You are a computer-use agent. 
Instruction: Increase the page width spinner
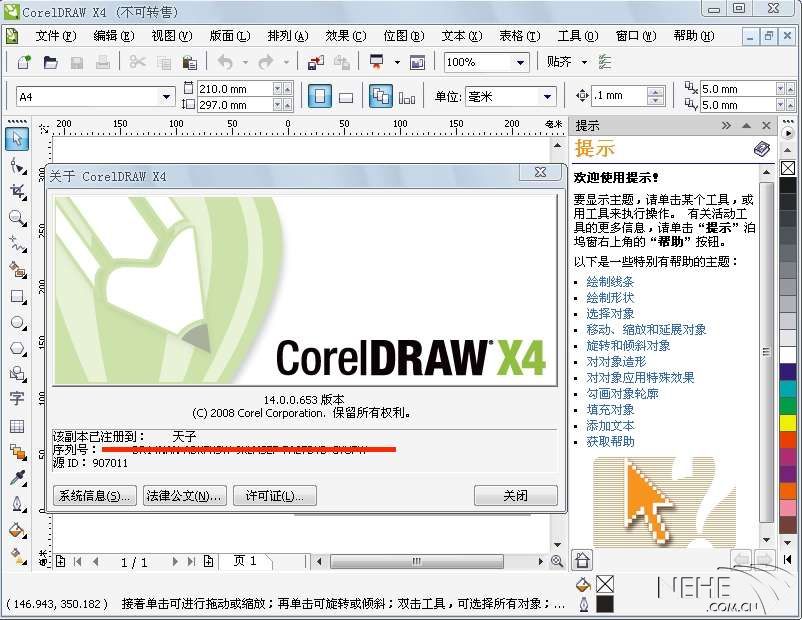point(287,88)
